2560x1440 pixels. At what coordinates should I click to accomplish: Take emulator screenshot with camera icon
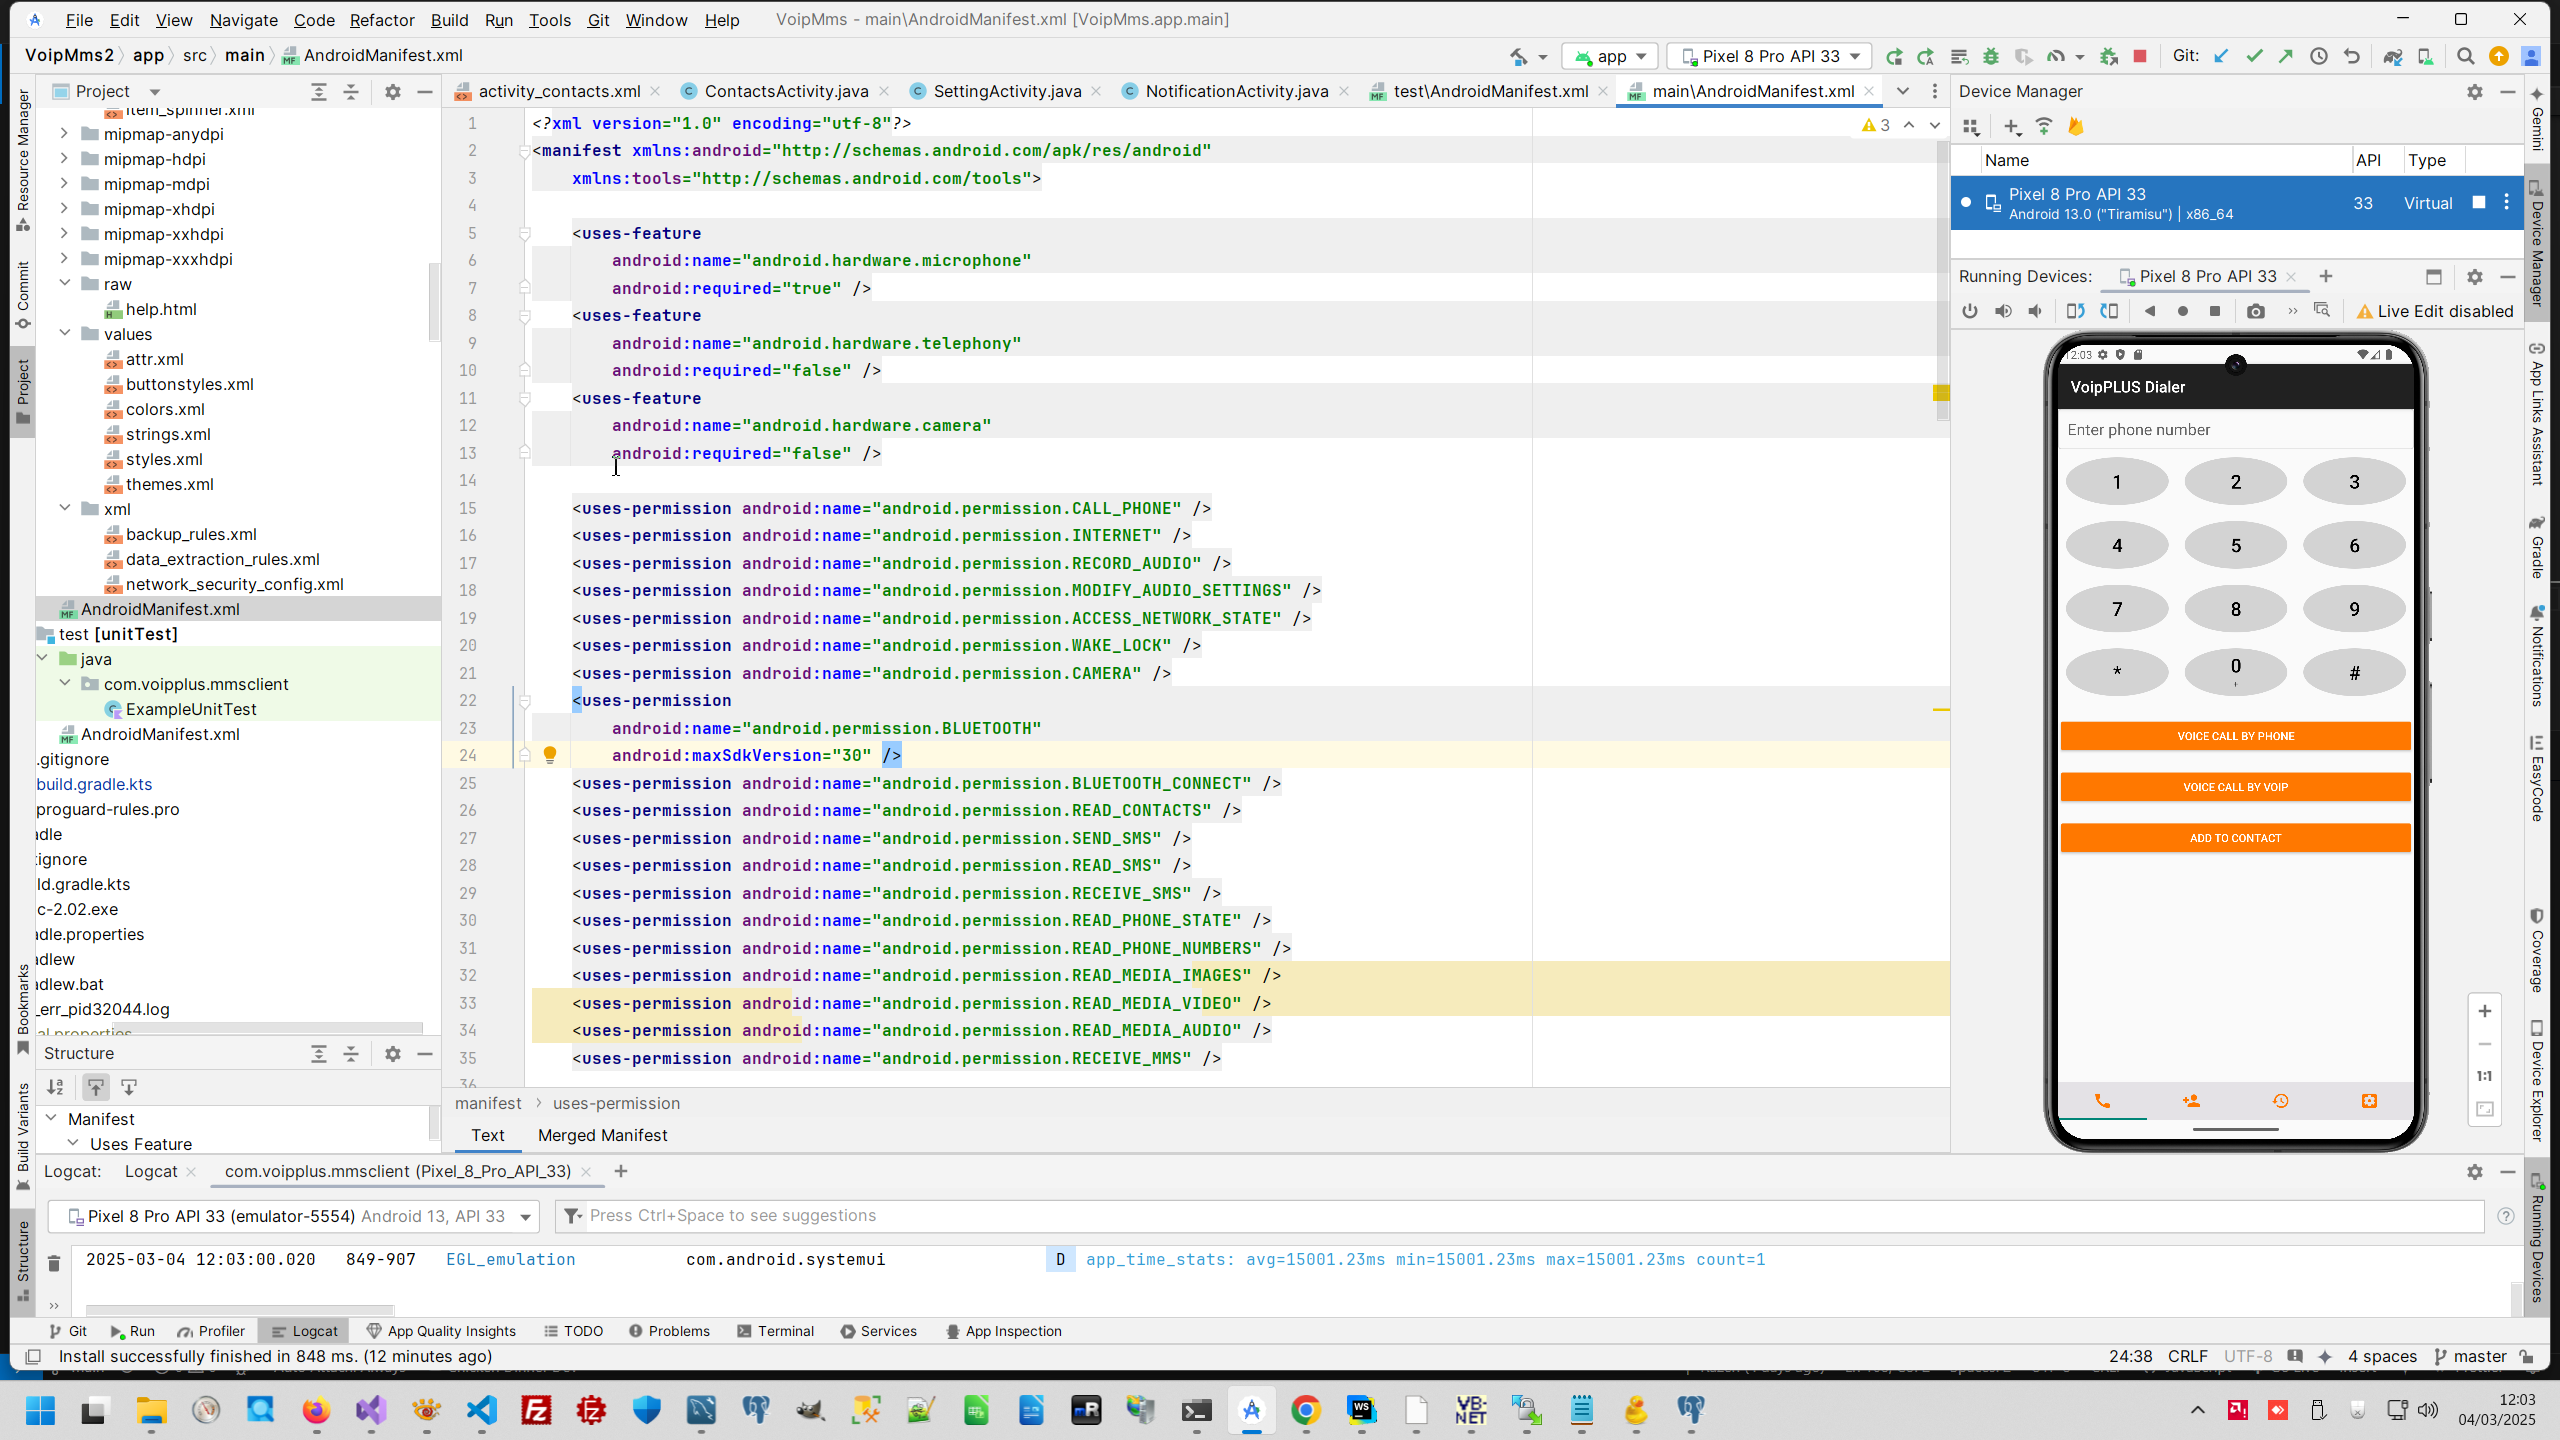pos(2255,311)
